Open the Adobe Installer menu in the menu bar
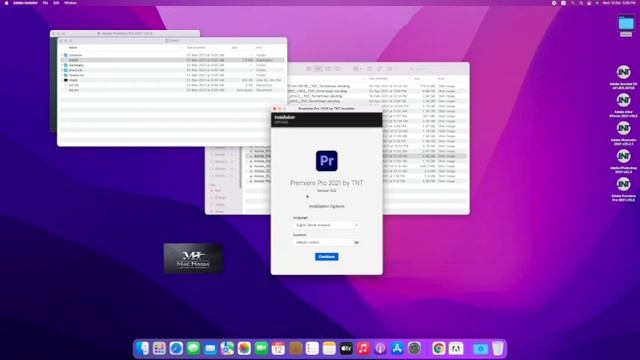Image resolution: width=640 pixels, height=360 pixels. tap(25, 3)
